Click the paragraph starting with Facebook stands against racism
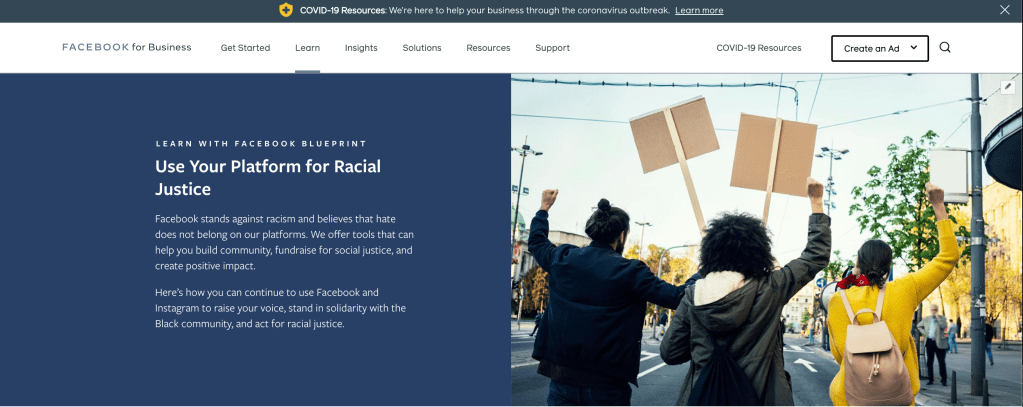 coord(284,242)
